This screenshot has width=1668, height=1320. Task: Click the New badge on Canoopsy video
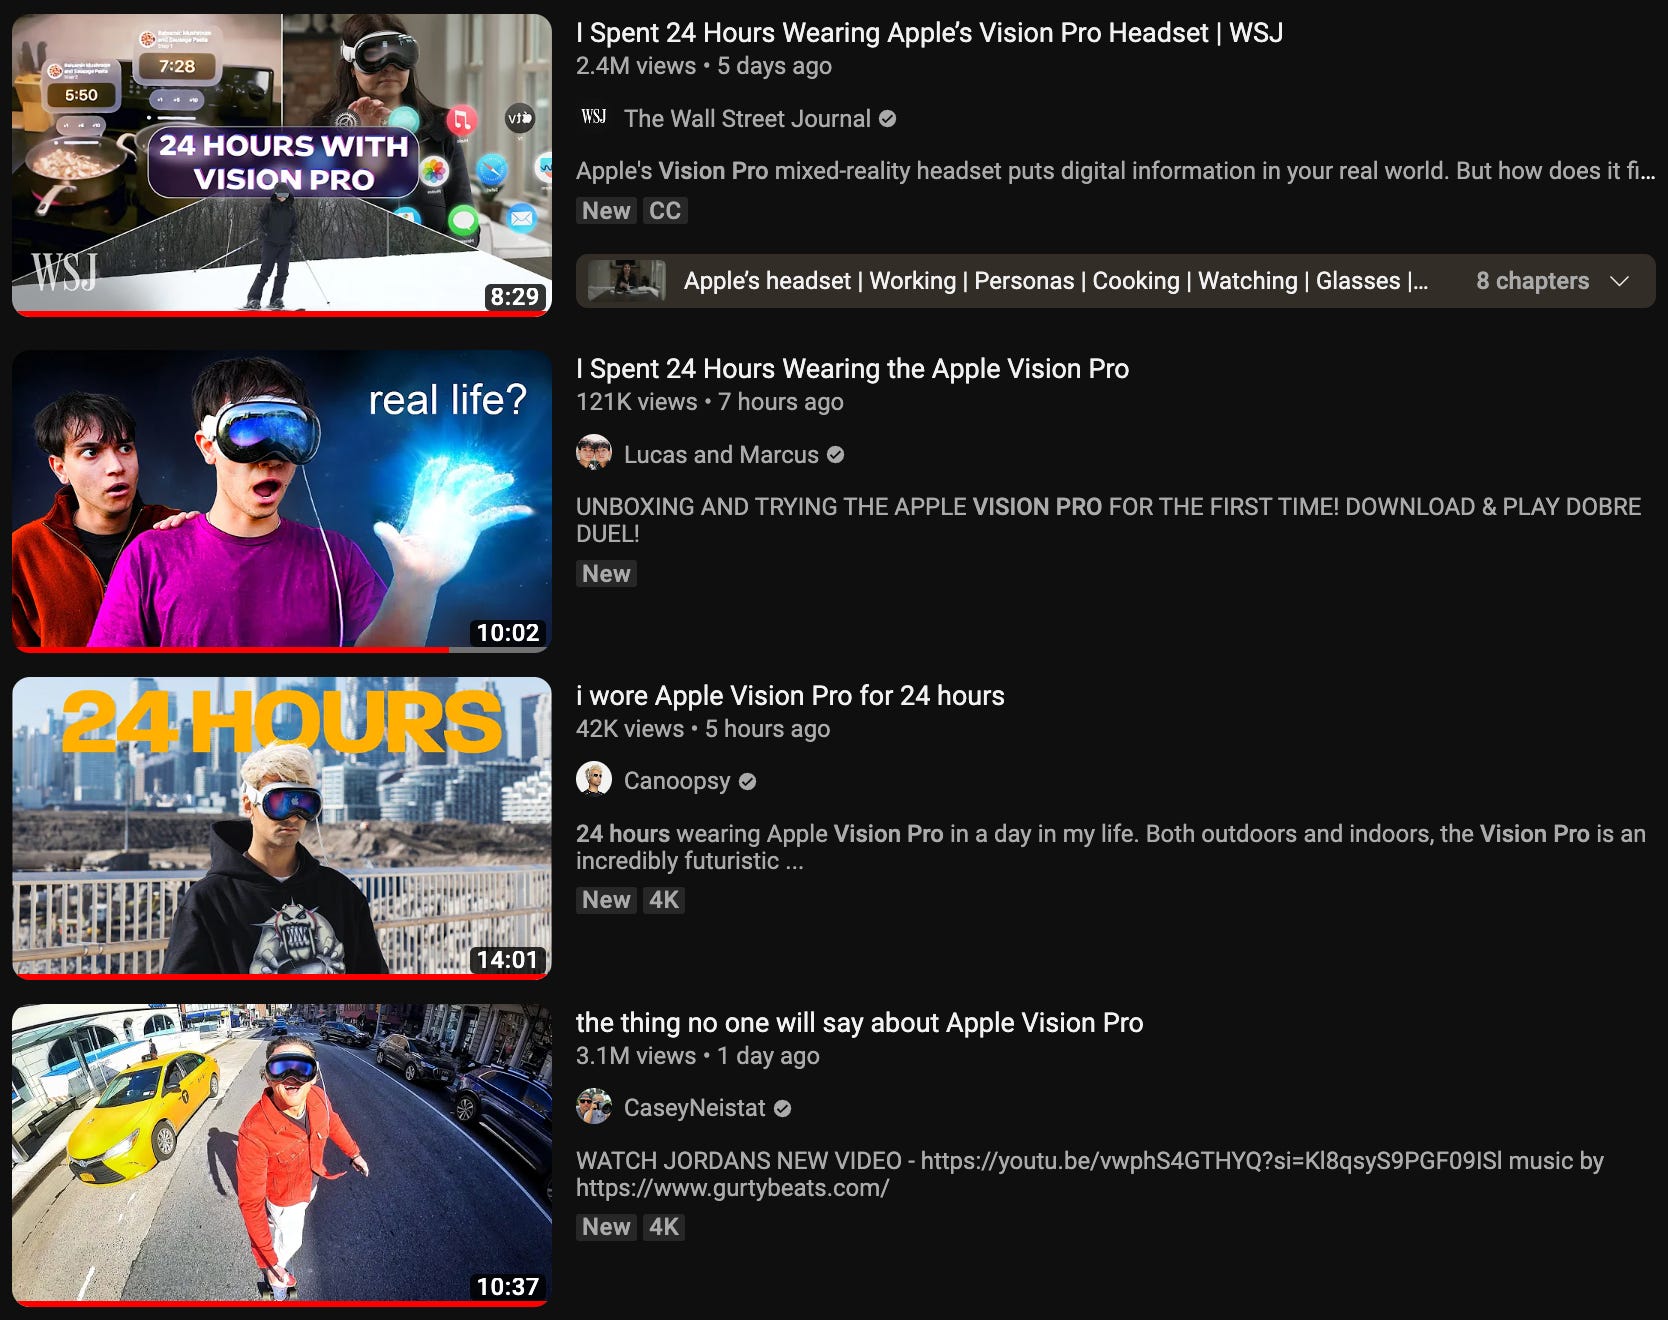(x=606, y=900)
